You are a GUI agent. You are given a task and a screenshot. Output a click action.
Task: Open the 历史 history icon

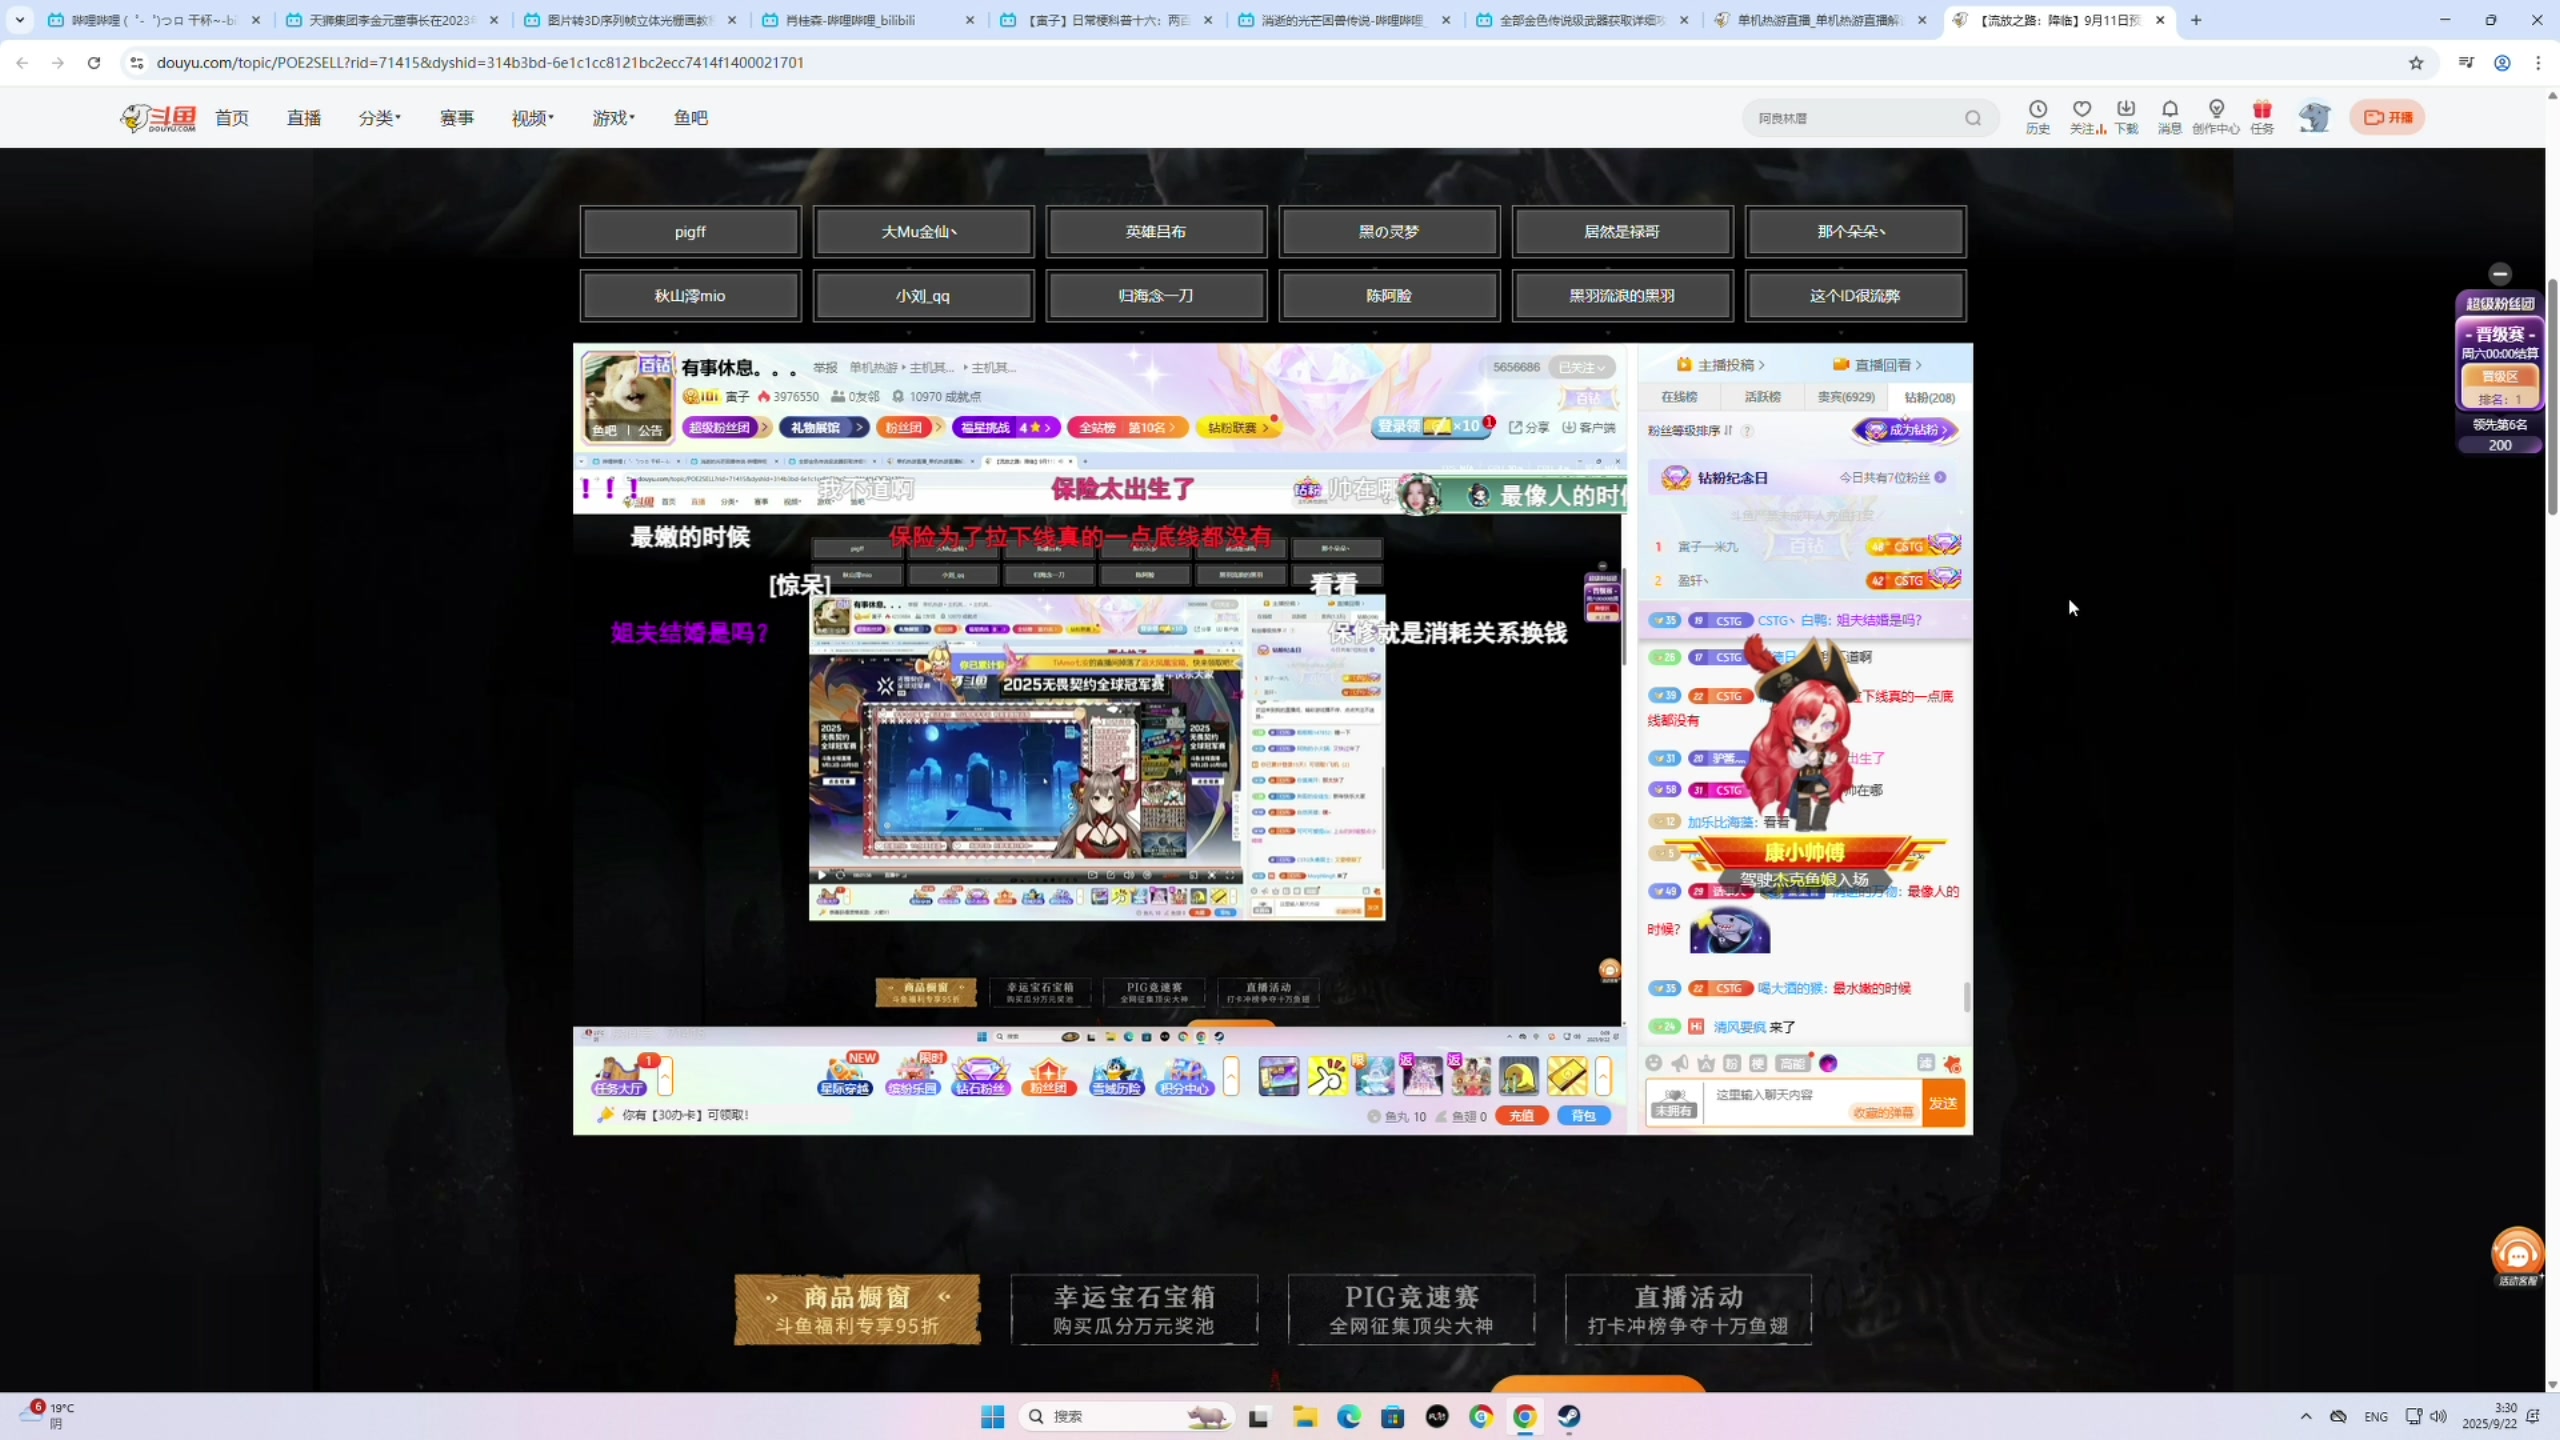[2037, 116]
